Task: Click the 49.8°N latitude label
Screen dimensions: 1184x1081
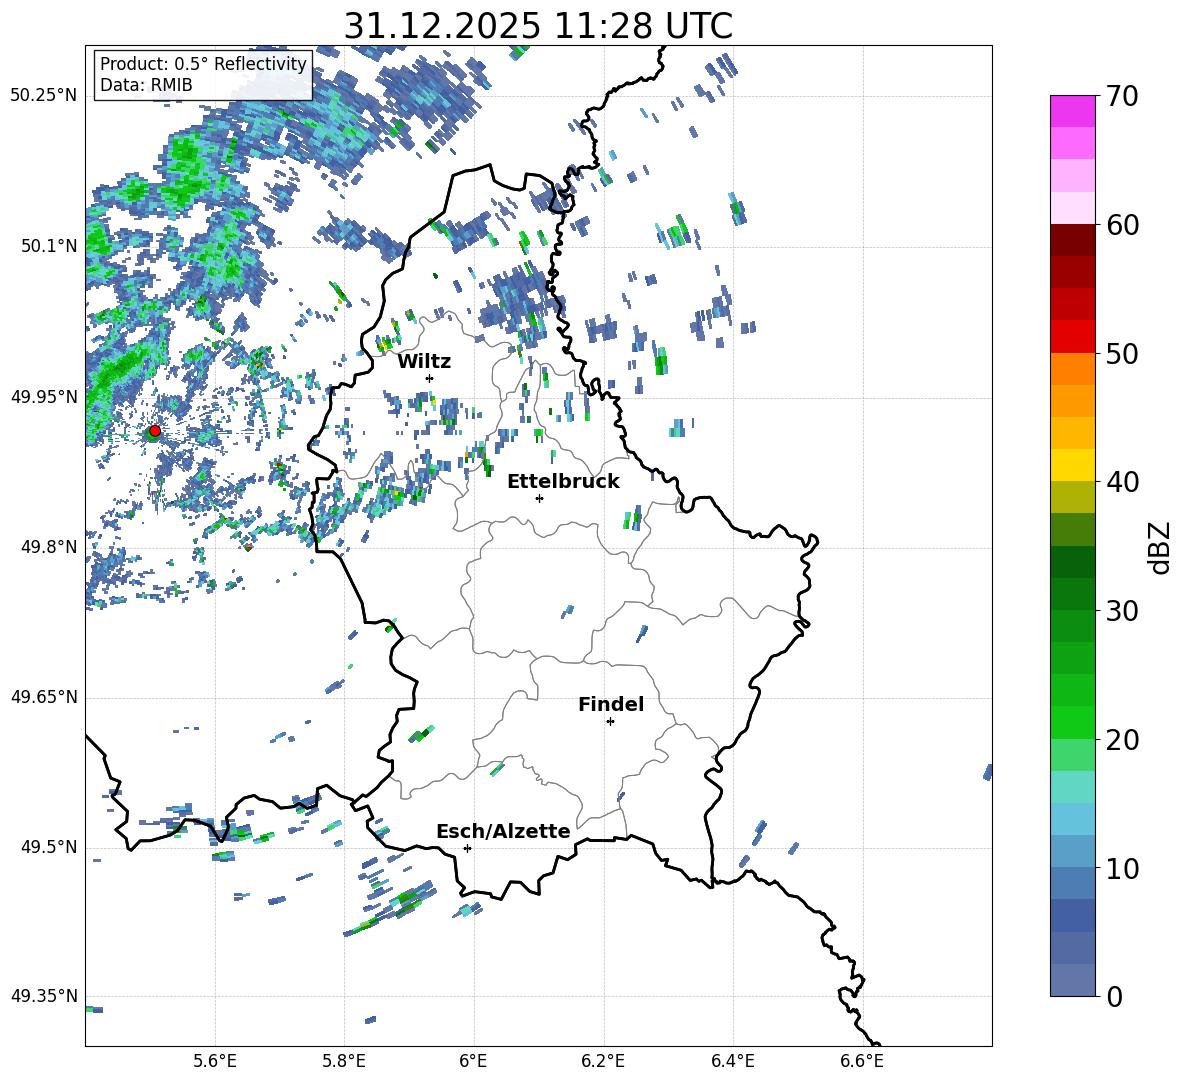Action: tap(49, 547)
